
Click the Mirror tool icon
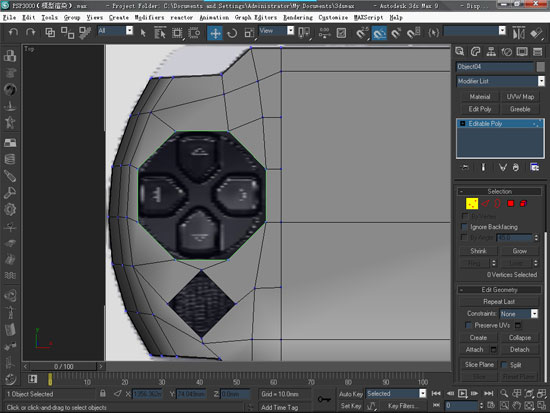518,33
